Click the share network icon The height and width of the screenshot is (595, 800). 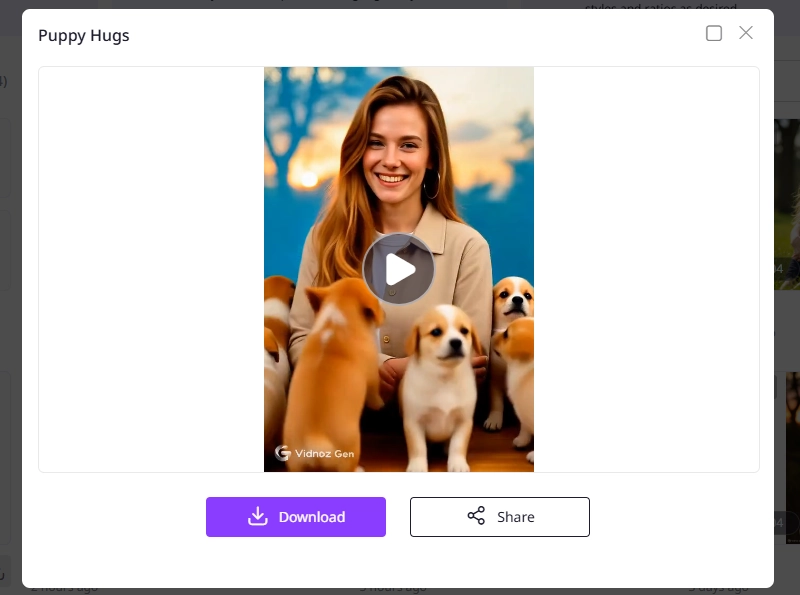477,516
